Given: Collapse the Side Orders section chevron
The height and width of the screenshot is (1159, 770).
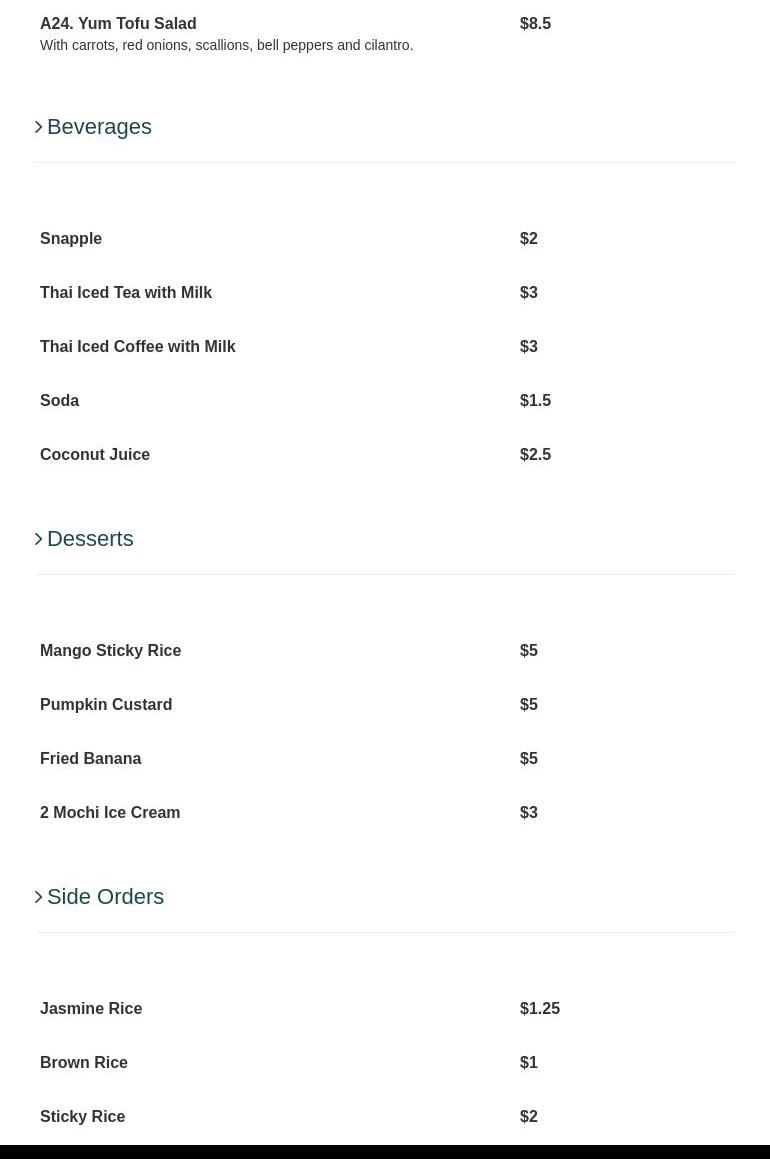Looking at the screenshot, I should [x=38, y=897].
